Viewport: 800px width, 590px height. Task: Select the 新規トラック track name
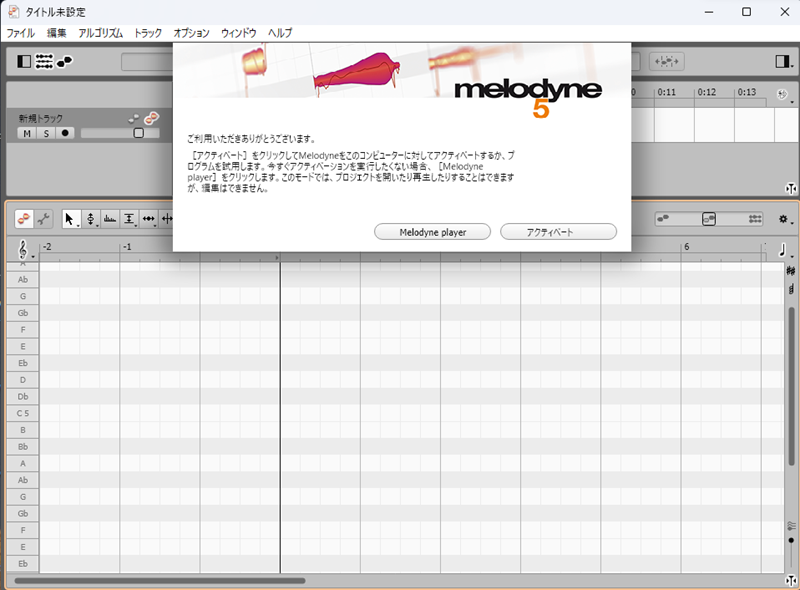click(41, 118)
